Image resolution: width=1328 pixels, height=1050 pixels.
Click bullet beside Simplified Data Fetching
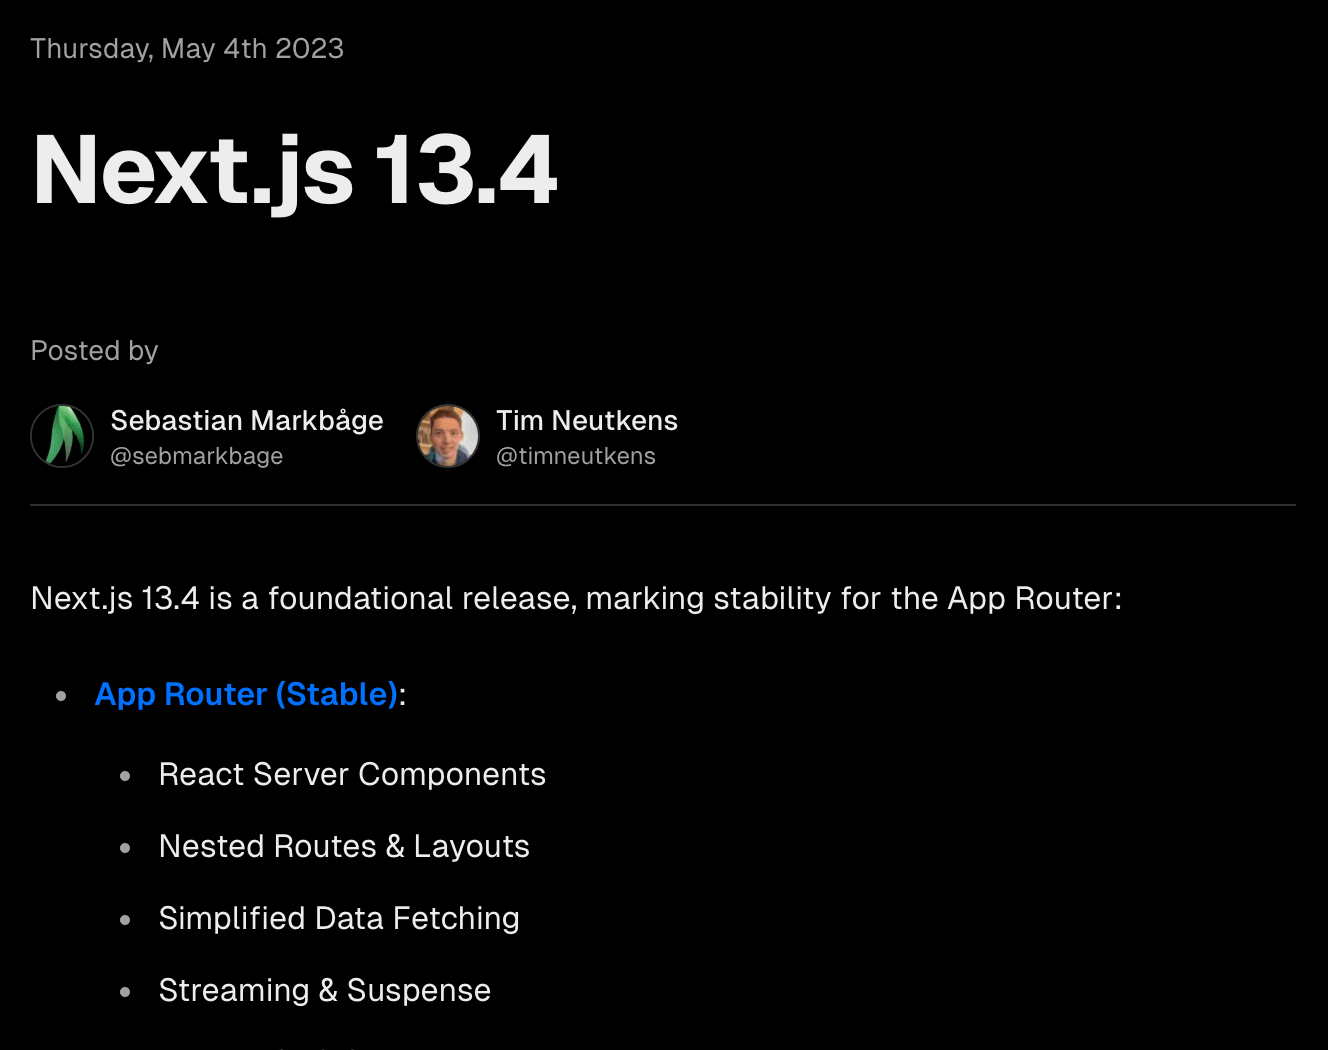[x=125, y=920]
